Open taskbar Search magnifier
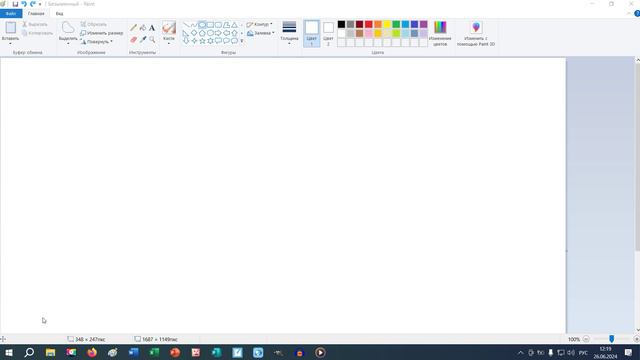 coord(29,352)
